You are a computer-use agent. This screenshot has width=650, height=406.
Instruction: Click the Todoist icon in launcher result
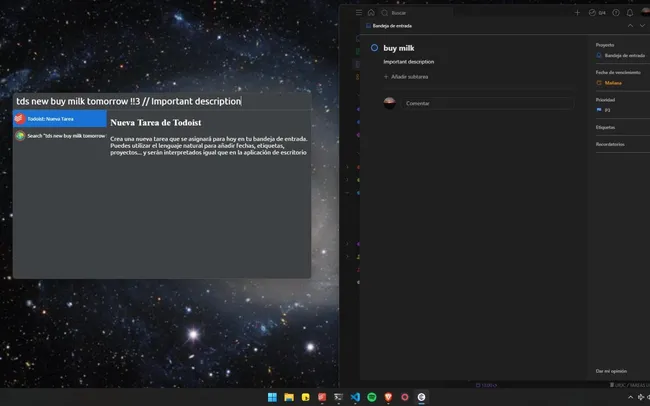[x=20, y=119]
